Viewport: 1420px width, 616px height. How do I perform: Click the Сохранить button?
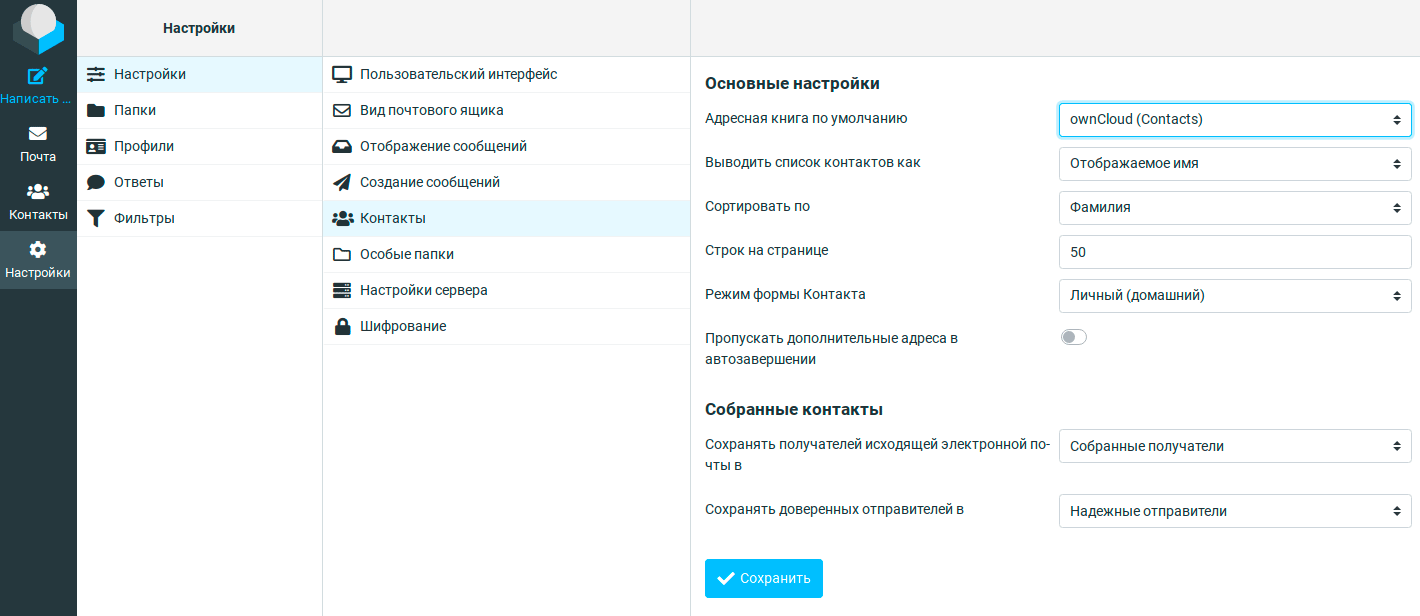[763, 579]
